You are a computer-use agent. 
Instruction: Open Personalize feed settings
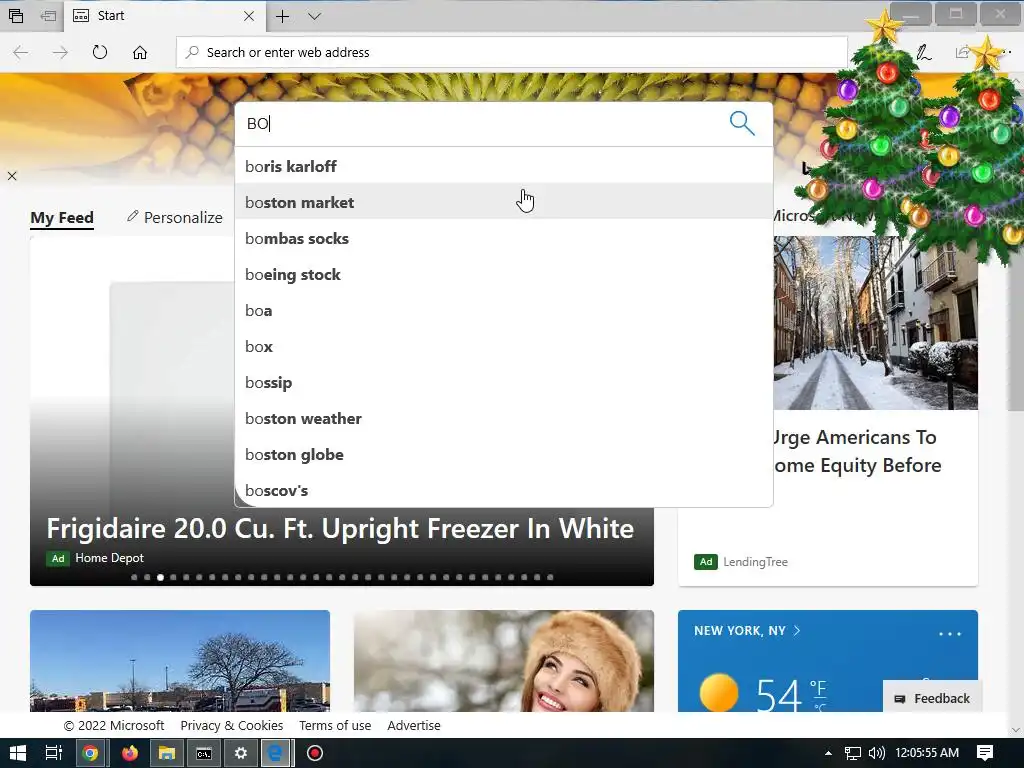174,217
